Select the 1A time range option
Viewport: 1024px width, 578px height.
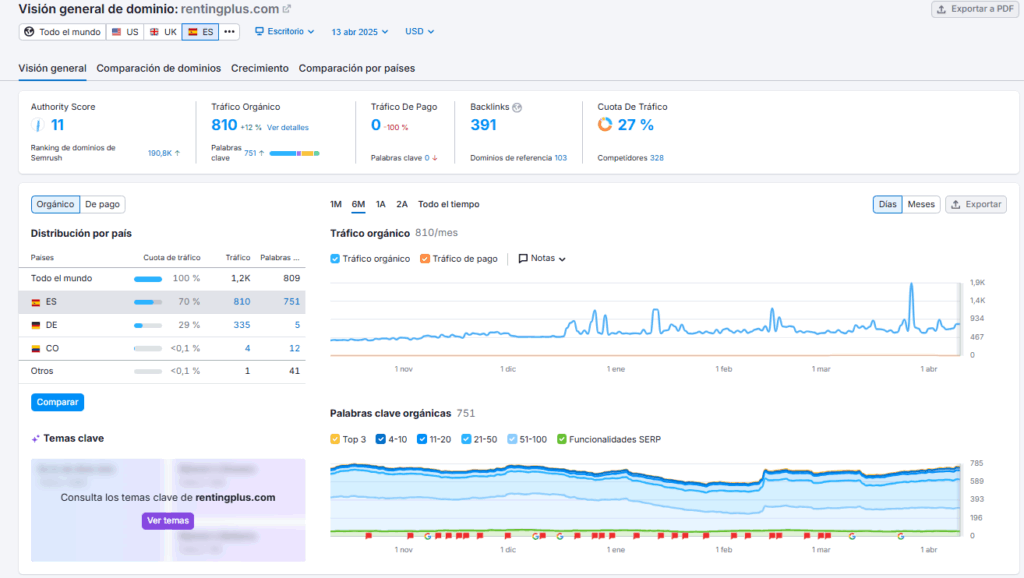(x=380, y=204)
